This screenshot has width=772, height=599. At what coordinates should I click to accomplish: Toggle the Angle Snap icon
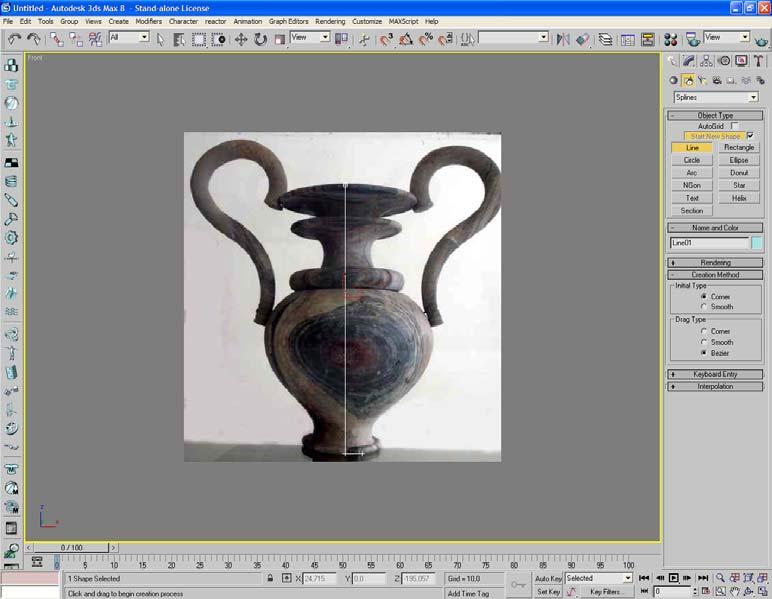tap(406, 39)
